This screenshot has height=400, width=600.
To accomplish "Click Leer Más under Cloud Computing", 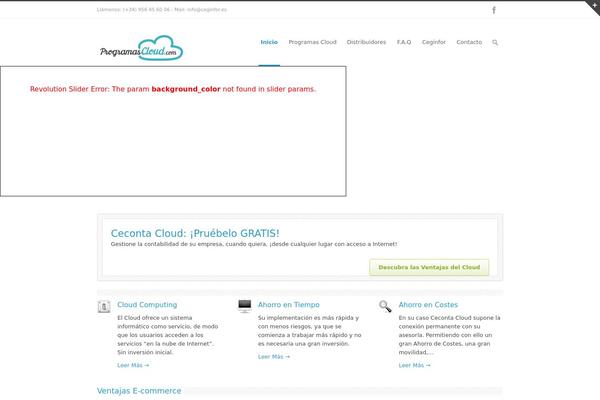I will (x=133, y=365).
